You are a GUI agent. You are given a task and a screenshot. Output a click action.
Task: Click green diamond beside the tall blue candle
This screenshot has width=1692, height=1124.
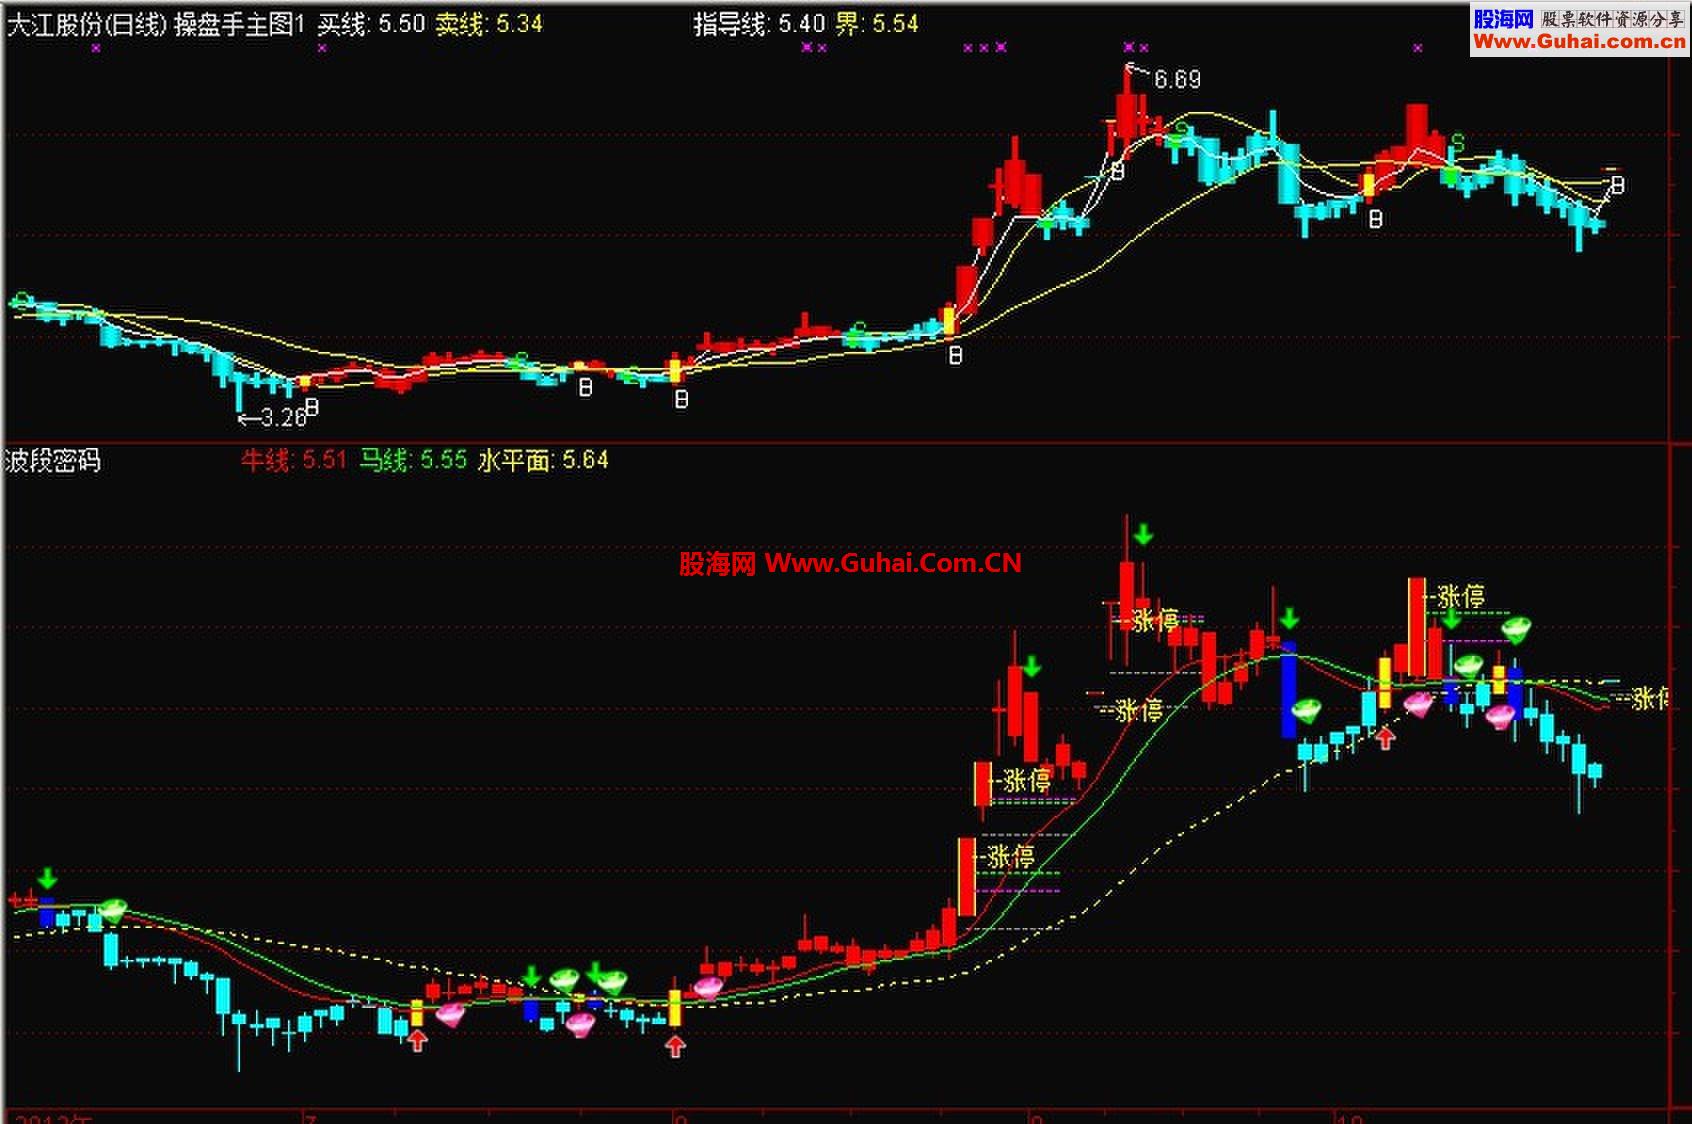coord(1306,711)
